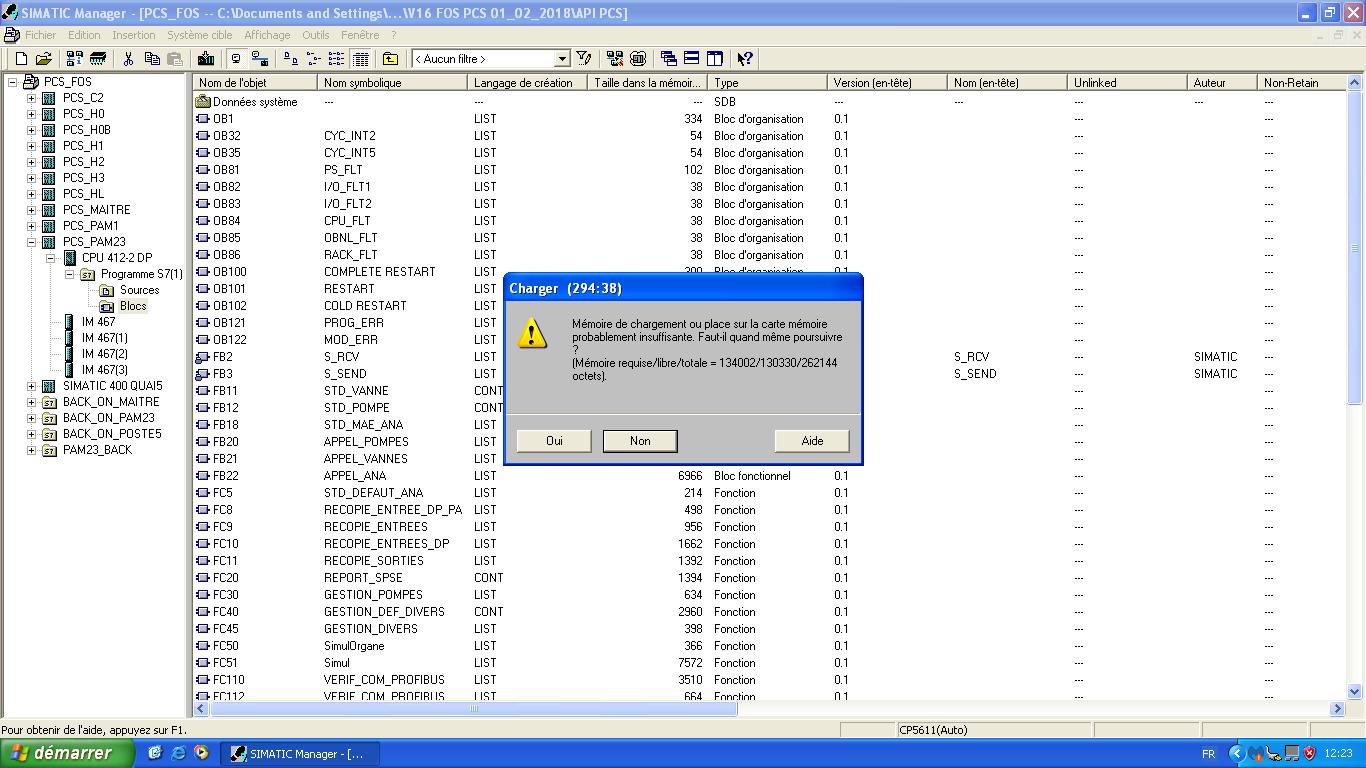Open the Affichage menu
The height and width of the screenshot is (768, 1366).
267,35
